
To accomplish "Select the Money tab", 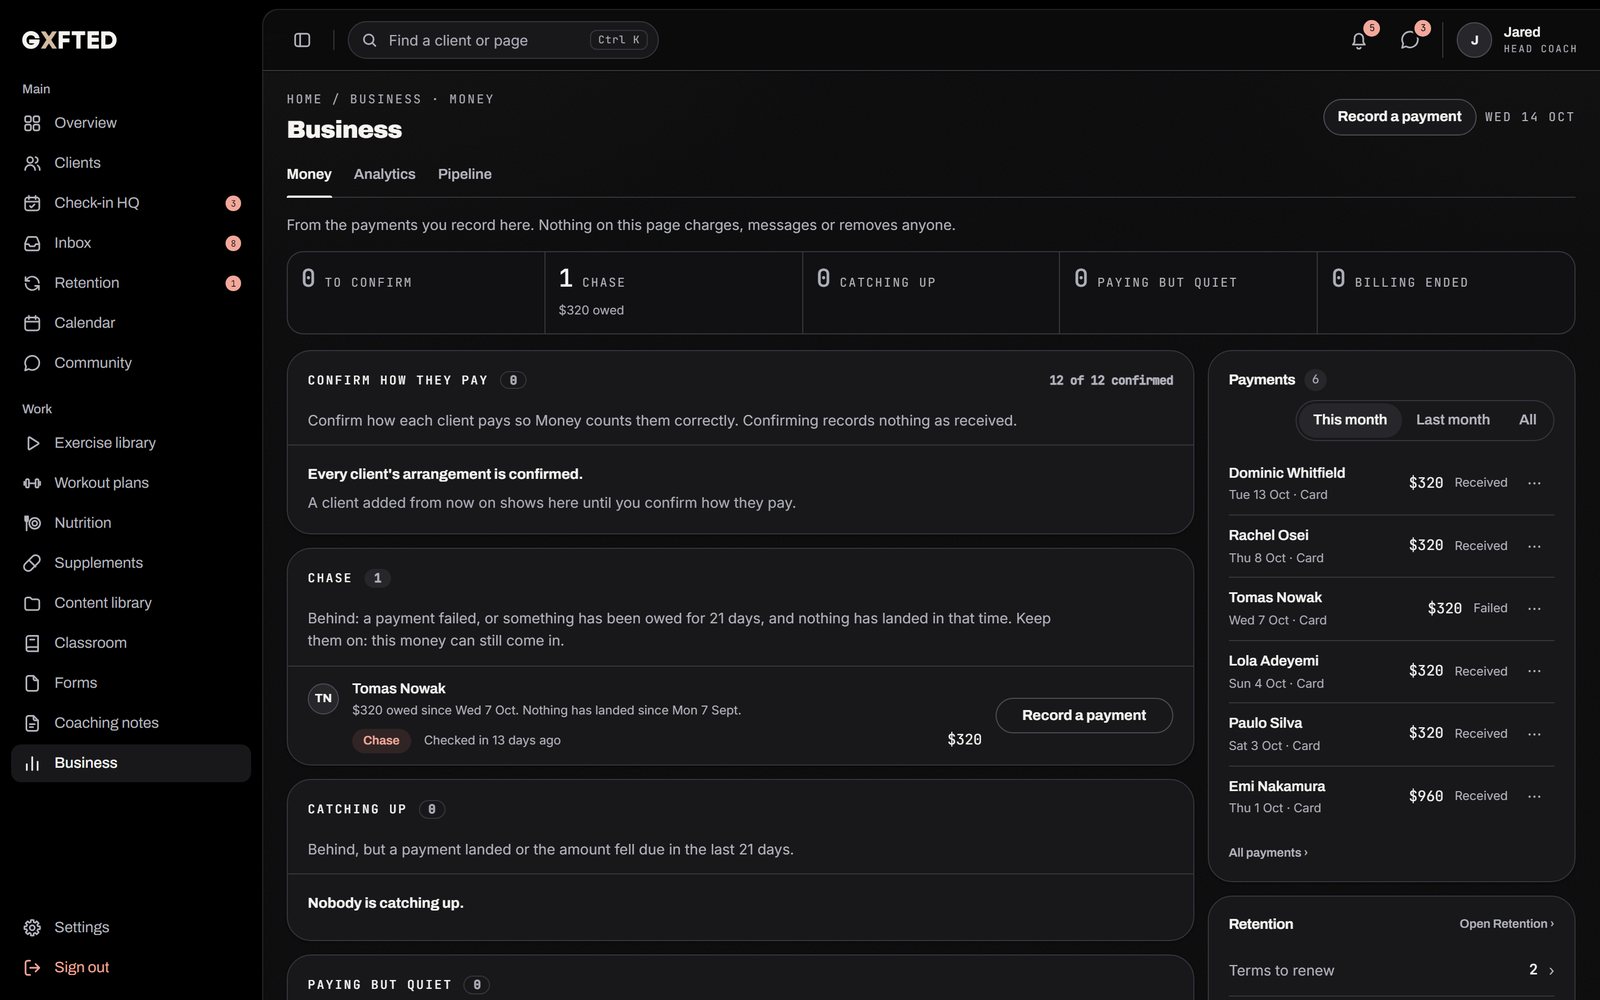I will tap(309, 174).
